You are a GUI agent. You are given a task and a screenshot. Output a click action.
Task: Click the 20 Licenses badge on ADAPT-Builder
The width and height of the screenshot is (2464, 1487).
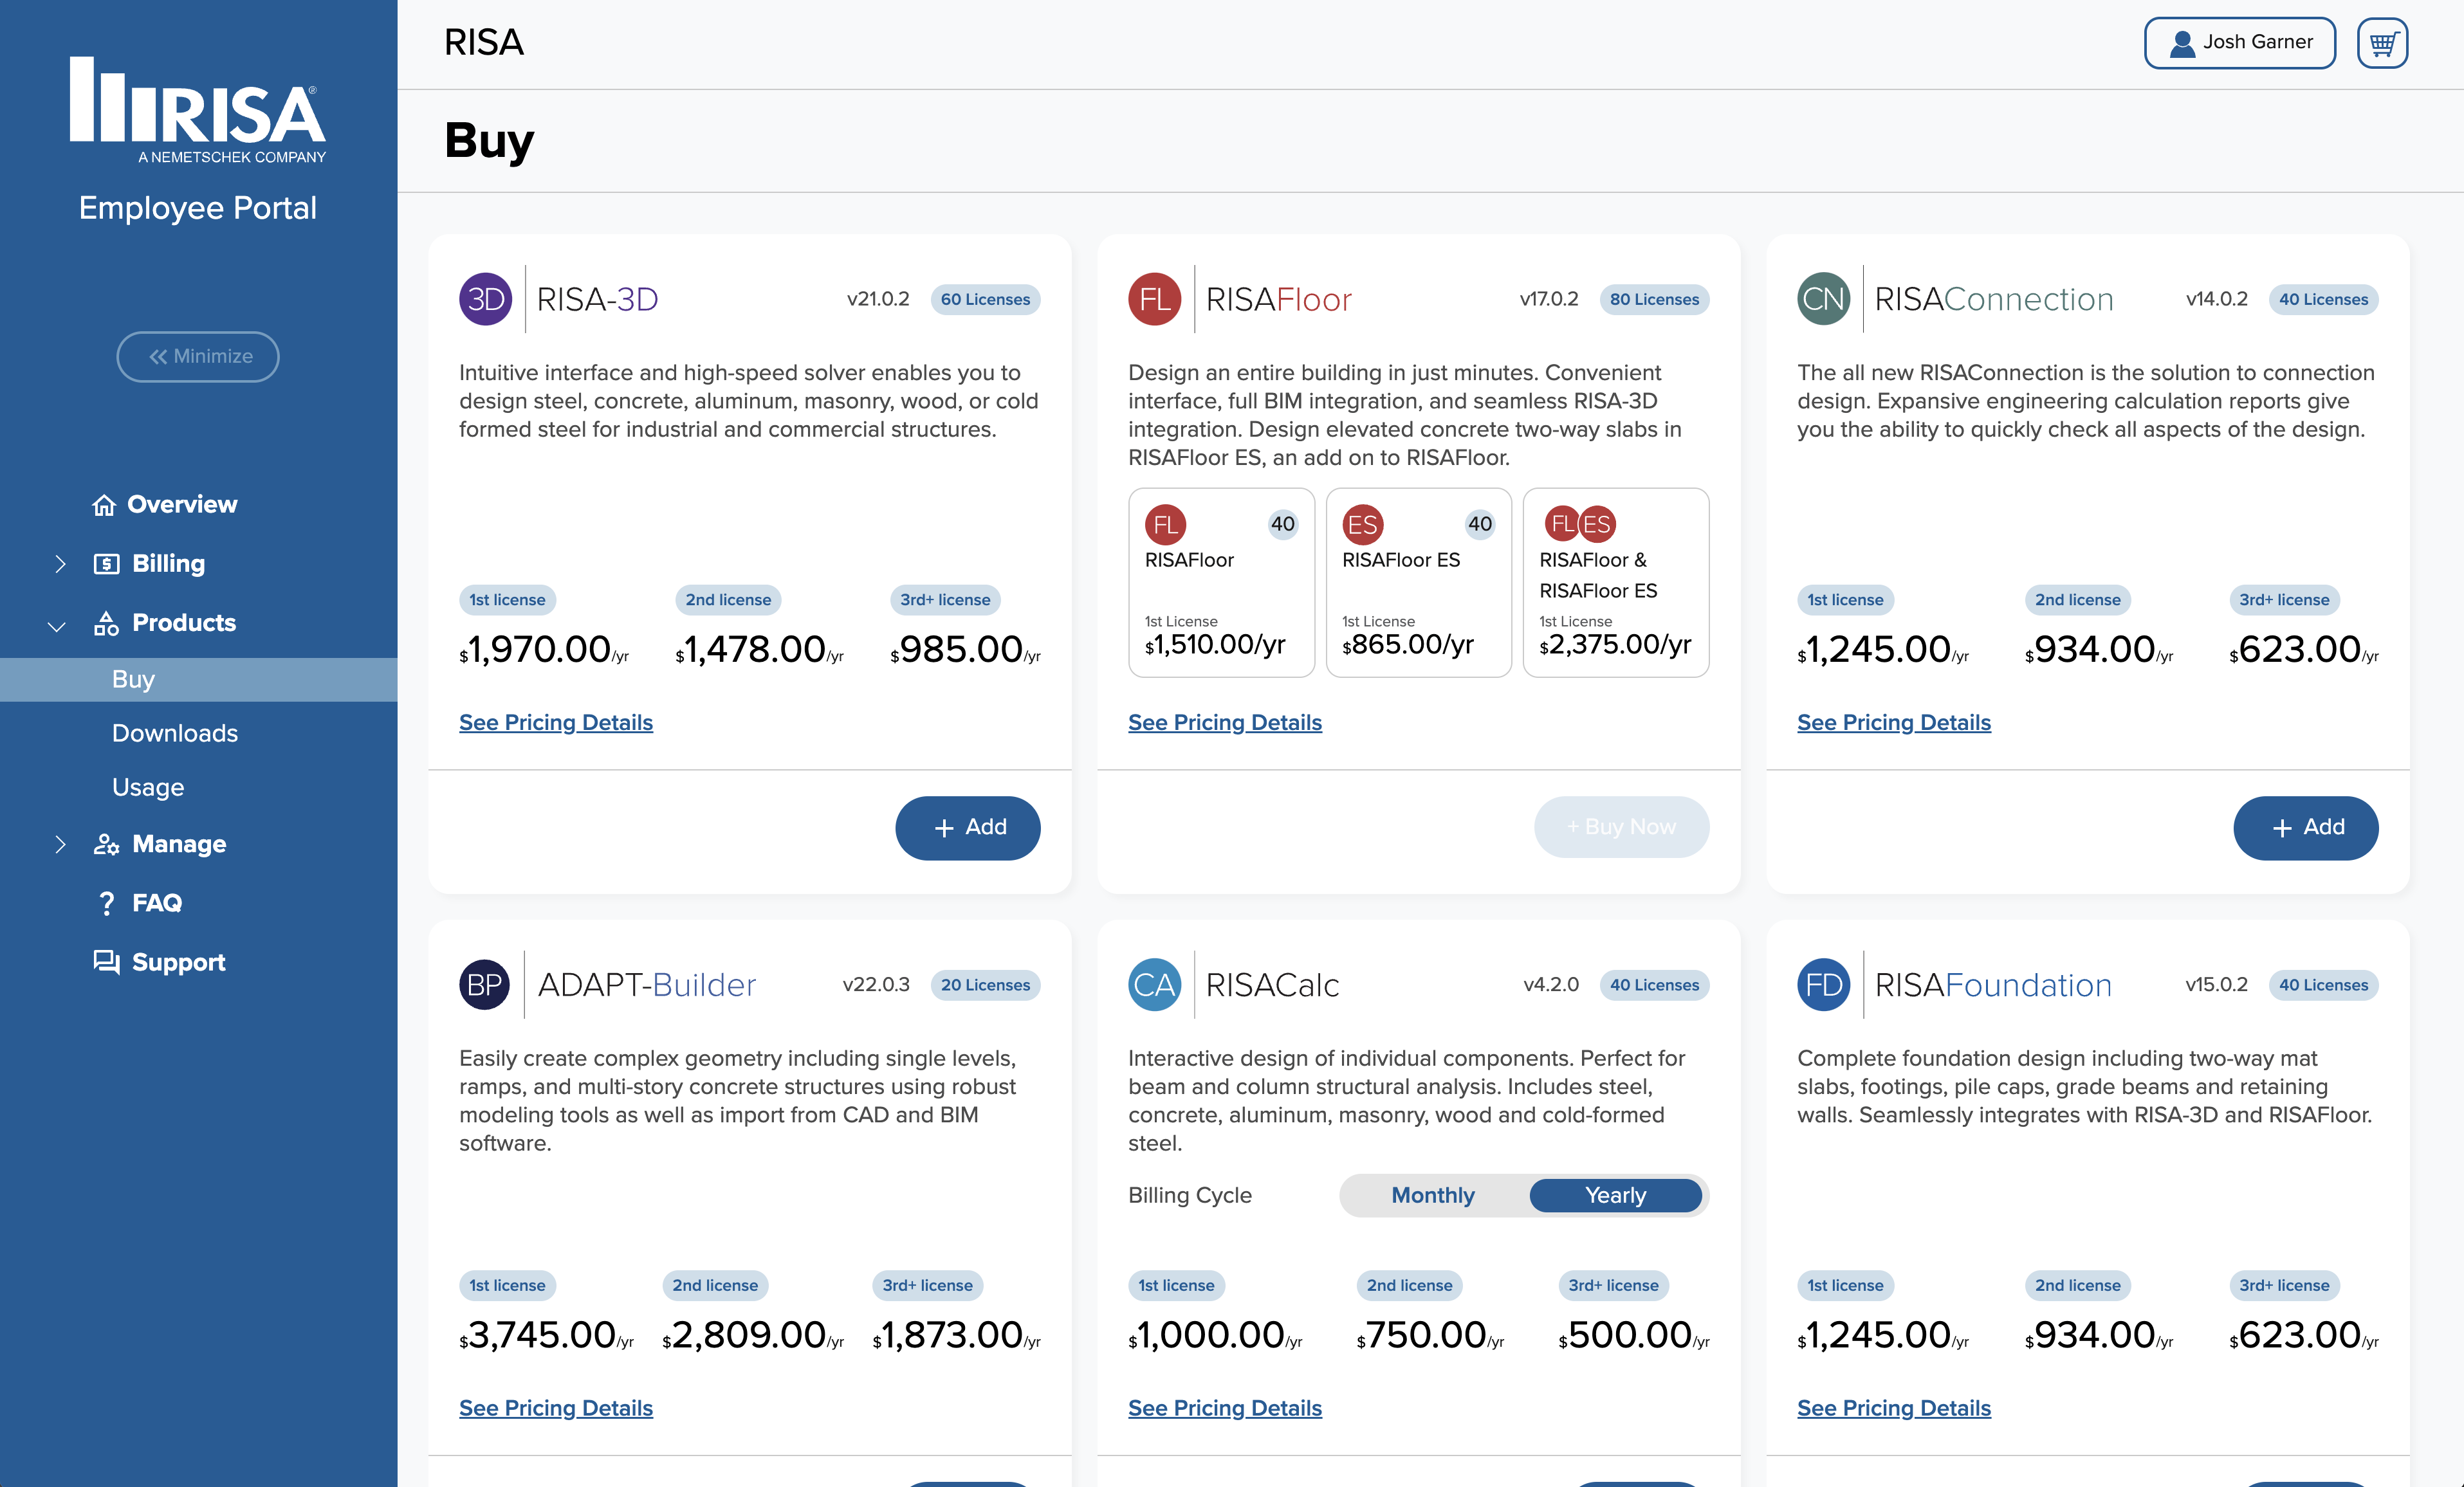[x=985, y=985]
